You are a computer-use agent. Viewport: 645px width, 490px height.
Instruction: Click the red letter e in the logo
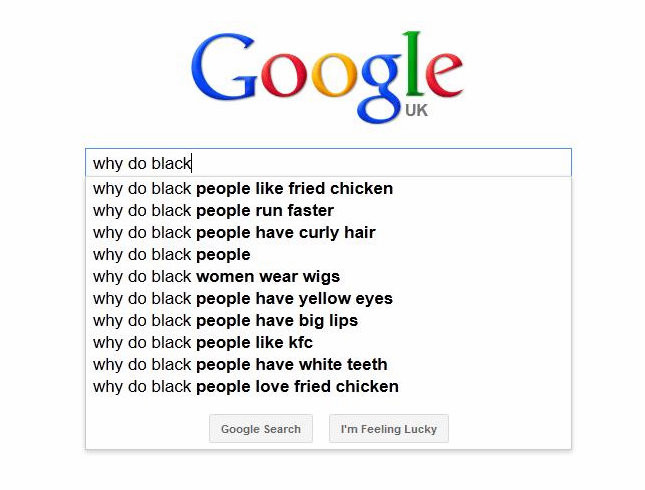pyautogui.click(x=444, y=75)
